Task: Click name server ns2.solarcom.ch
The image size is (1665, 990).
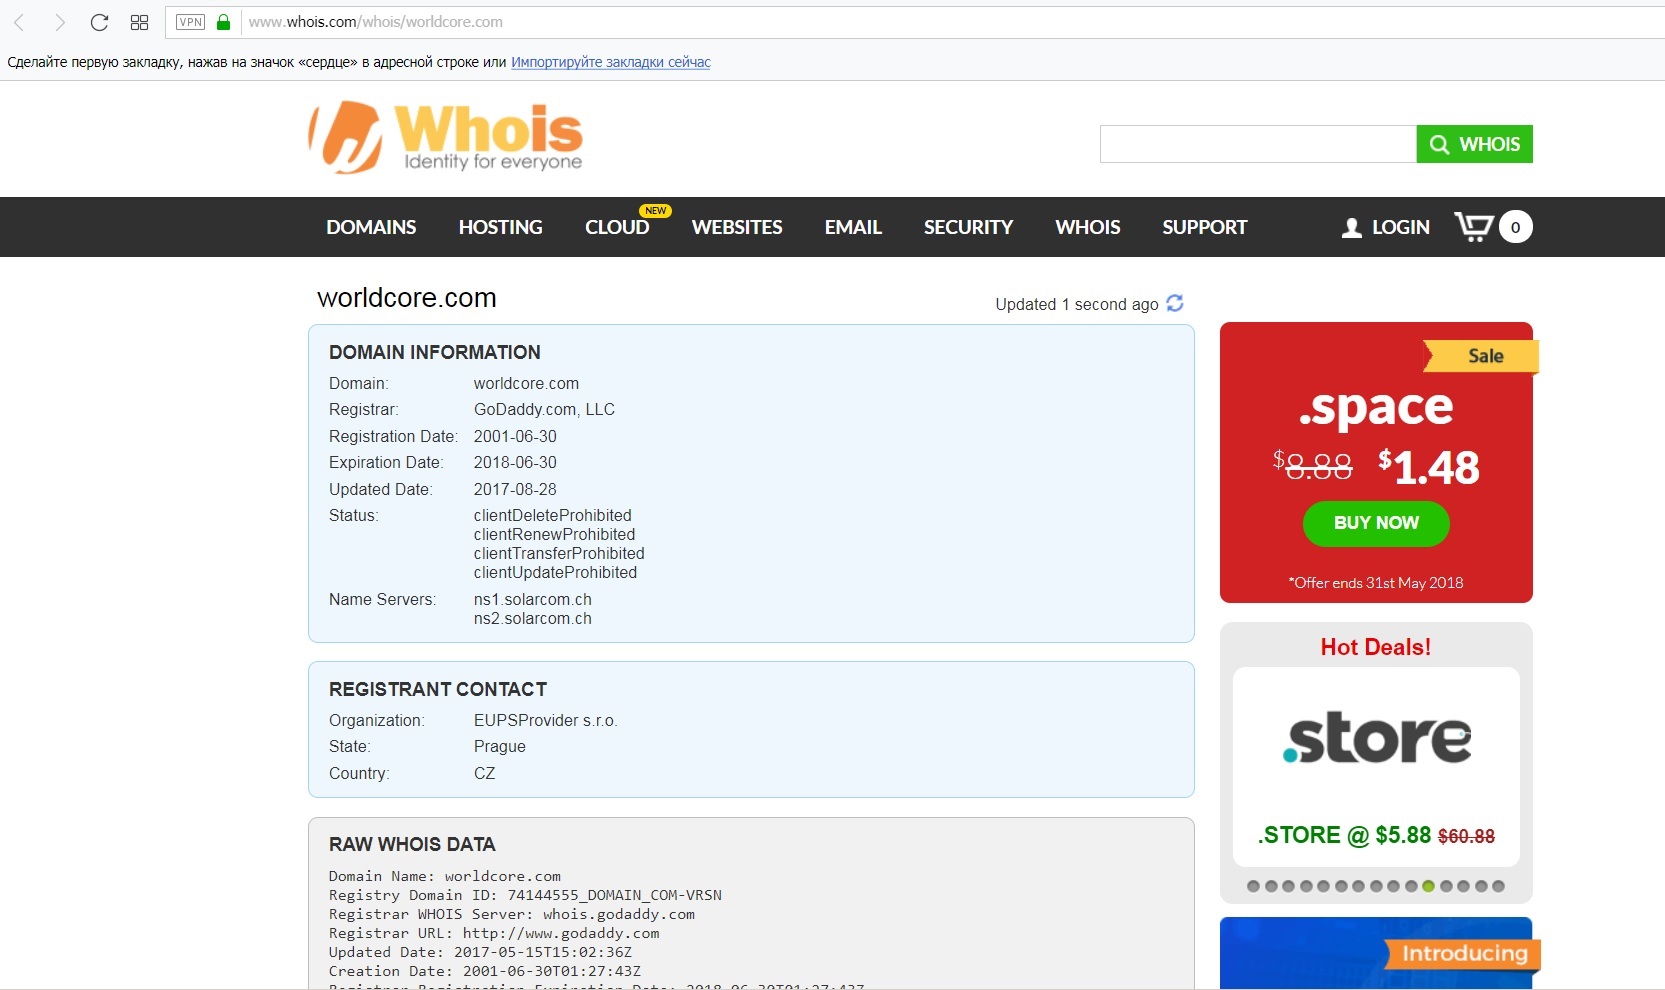Action: click(x=533, y=619)
